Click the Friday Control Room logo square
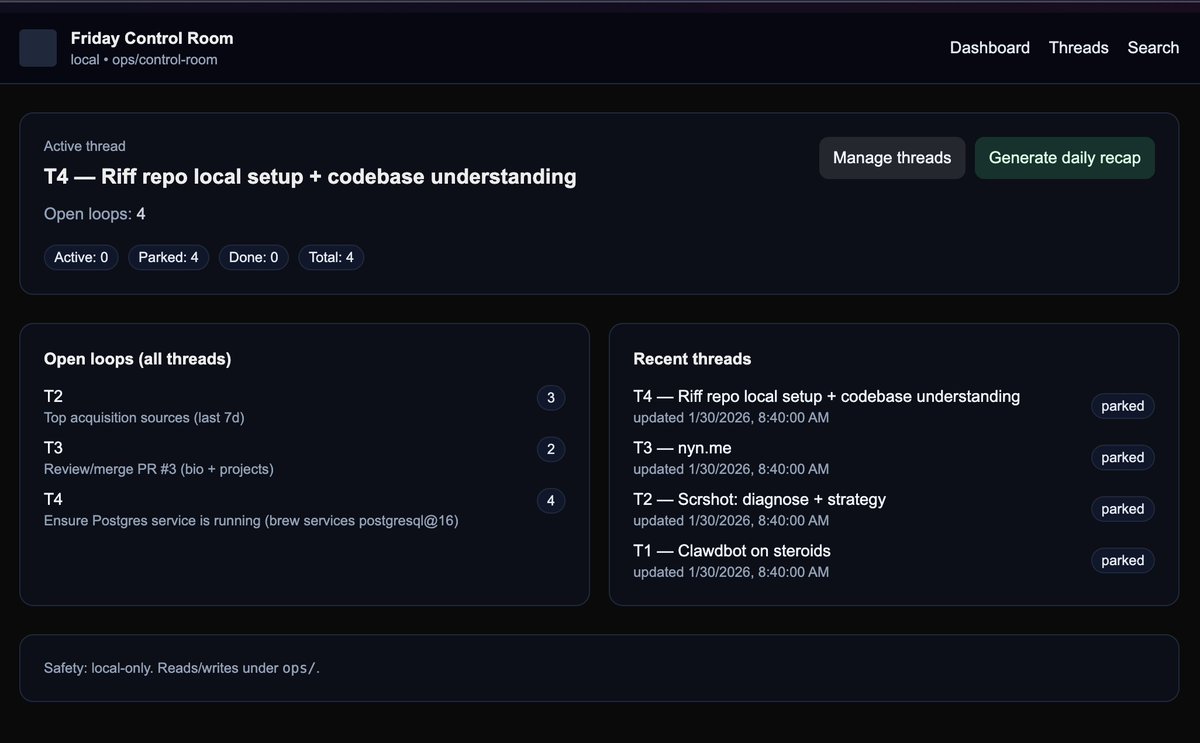 pyautogui.click(x=37, y=47)
